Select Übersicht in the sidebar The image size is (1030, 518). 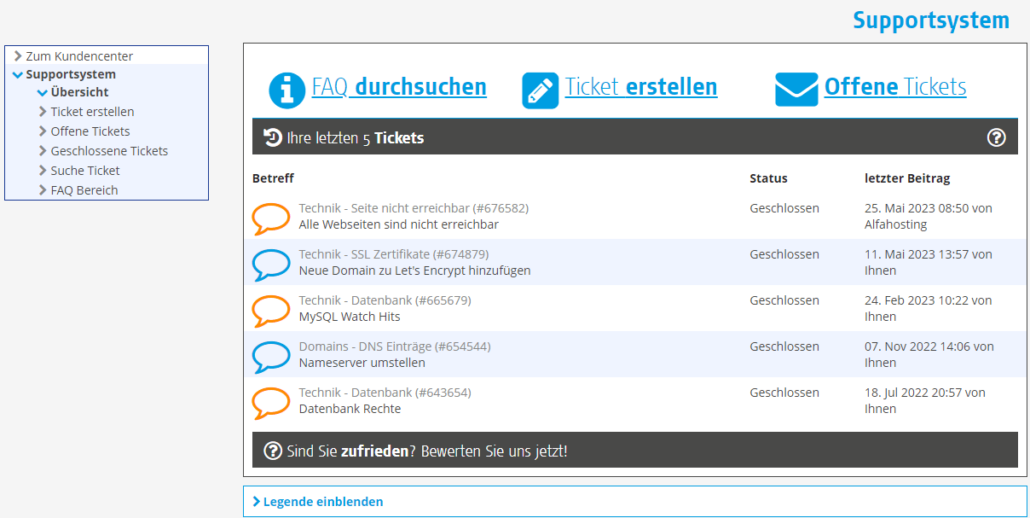79,93
